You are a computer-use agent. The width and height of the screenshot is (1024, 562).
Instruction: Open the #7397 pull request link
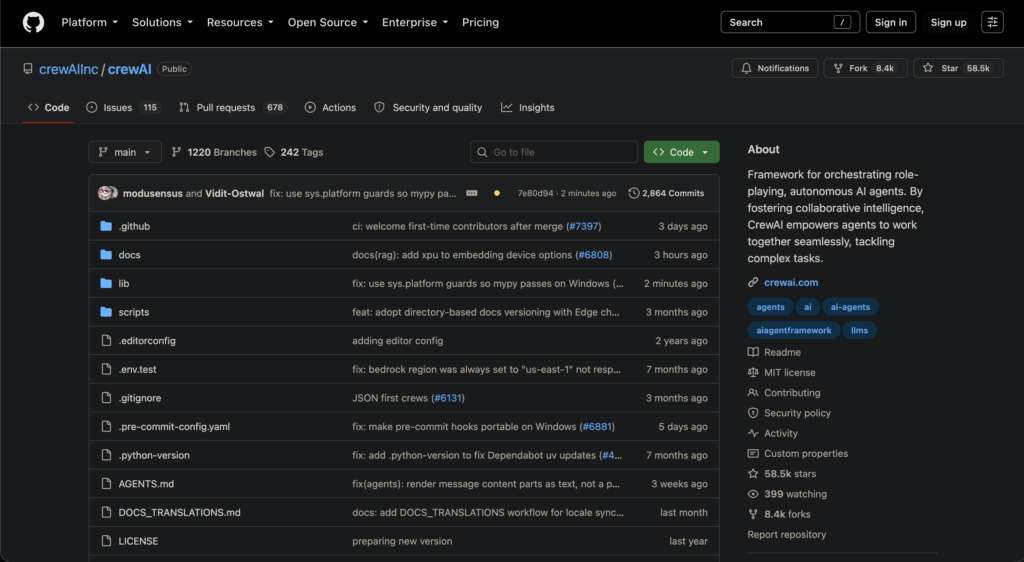tap(583, 226)
